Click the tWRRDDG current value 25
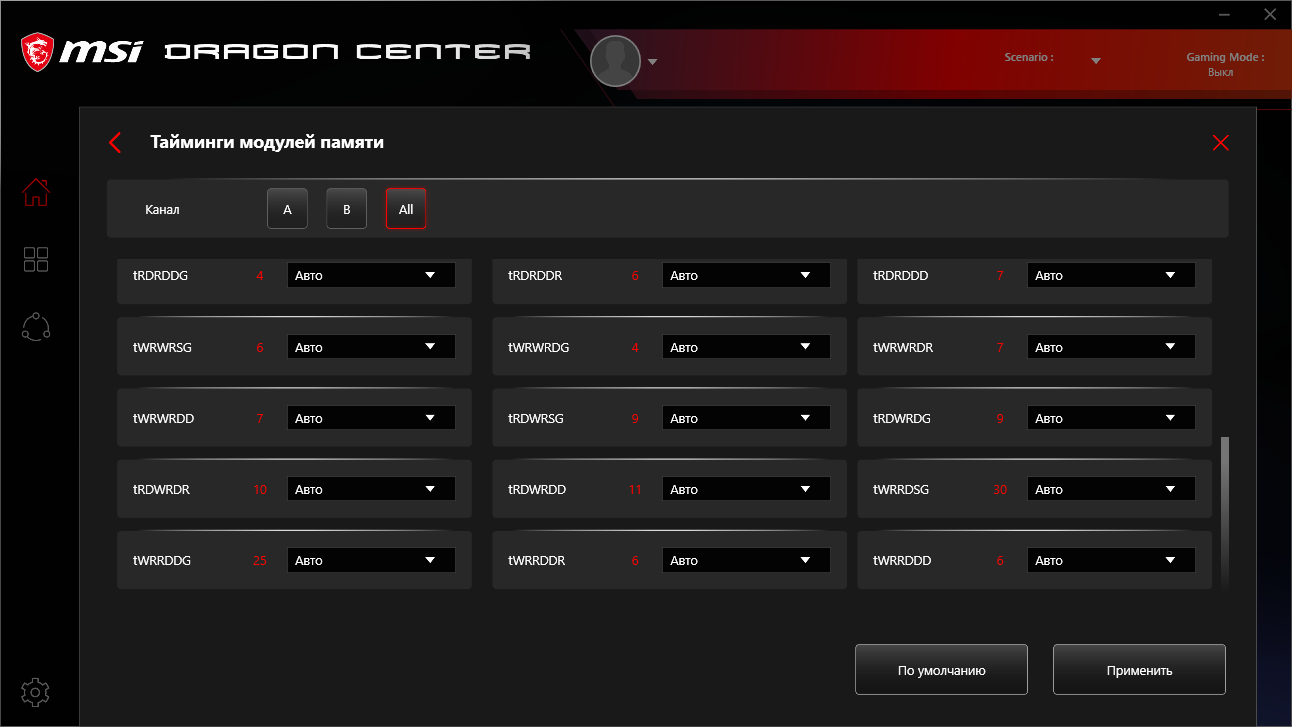This screenshot has height=727, width=1292. click(260, 560)
